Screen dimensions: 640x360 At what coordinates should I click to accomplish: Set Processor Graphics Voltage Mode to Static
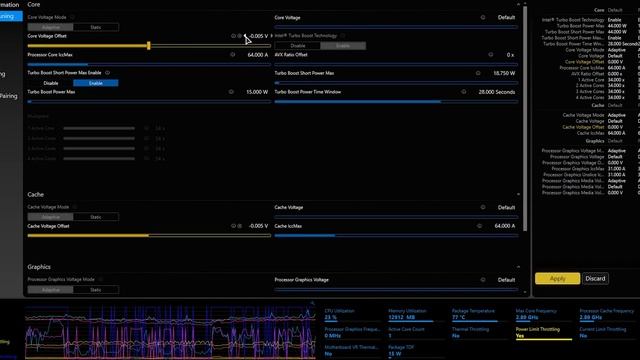click(x=96, y=289)
